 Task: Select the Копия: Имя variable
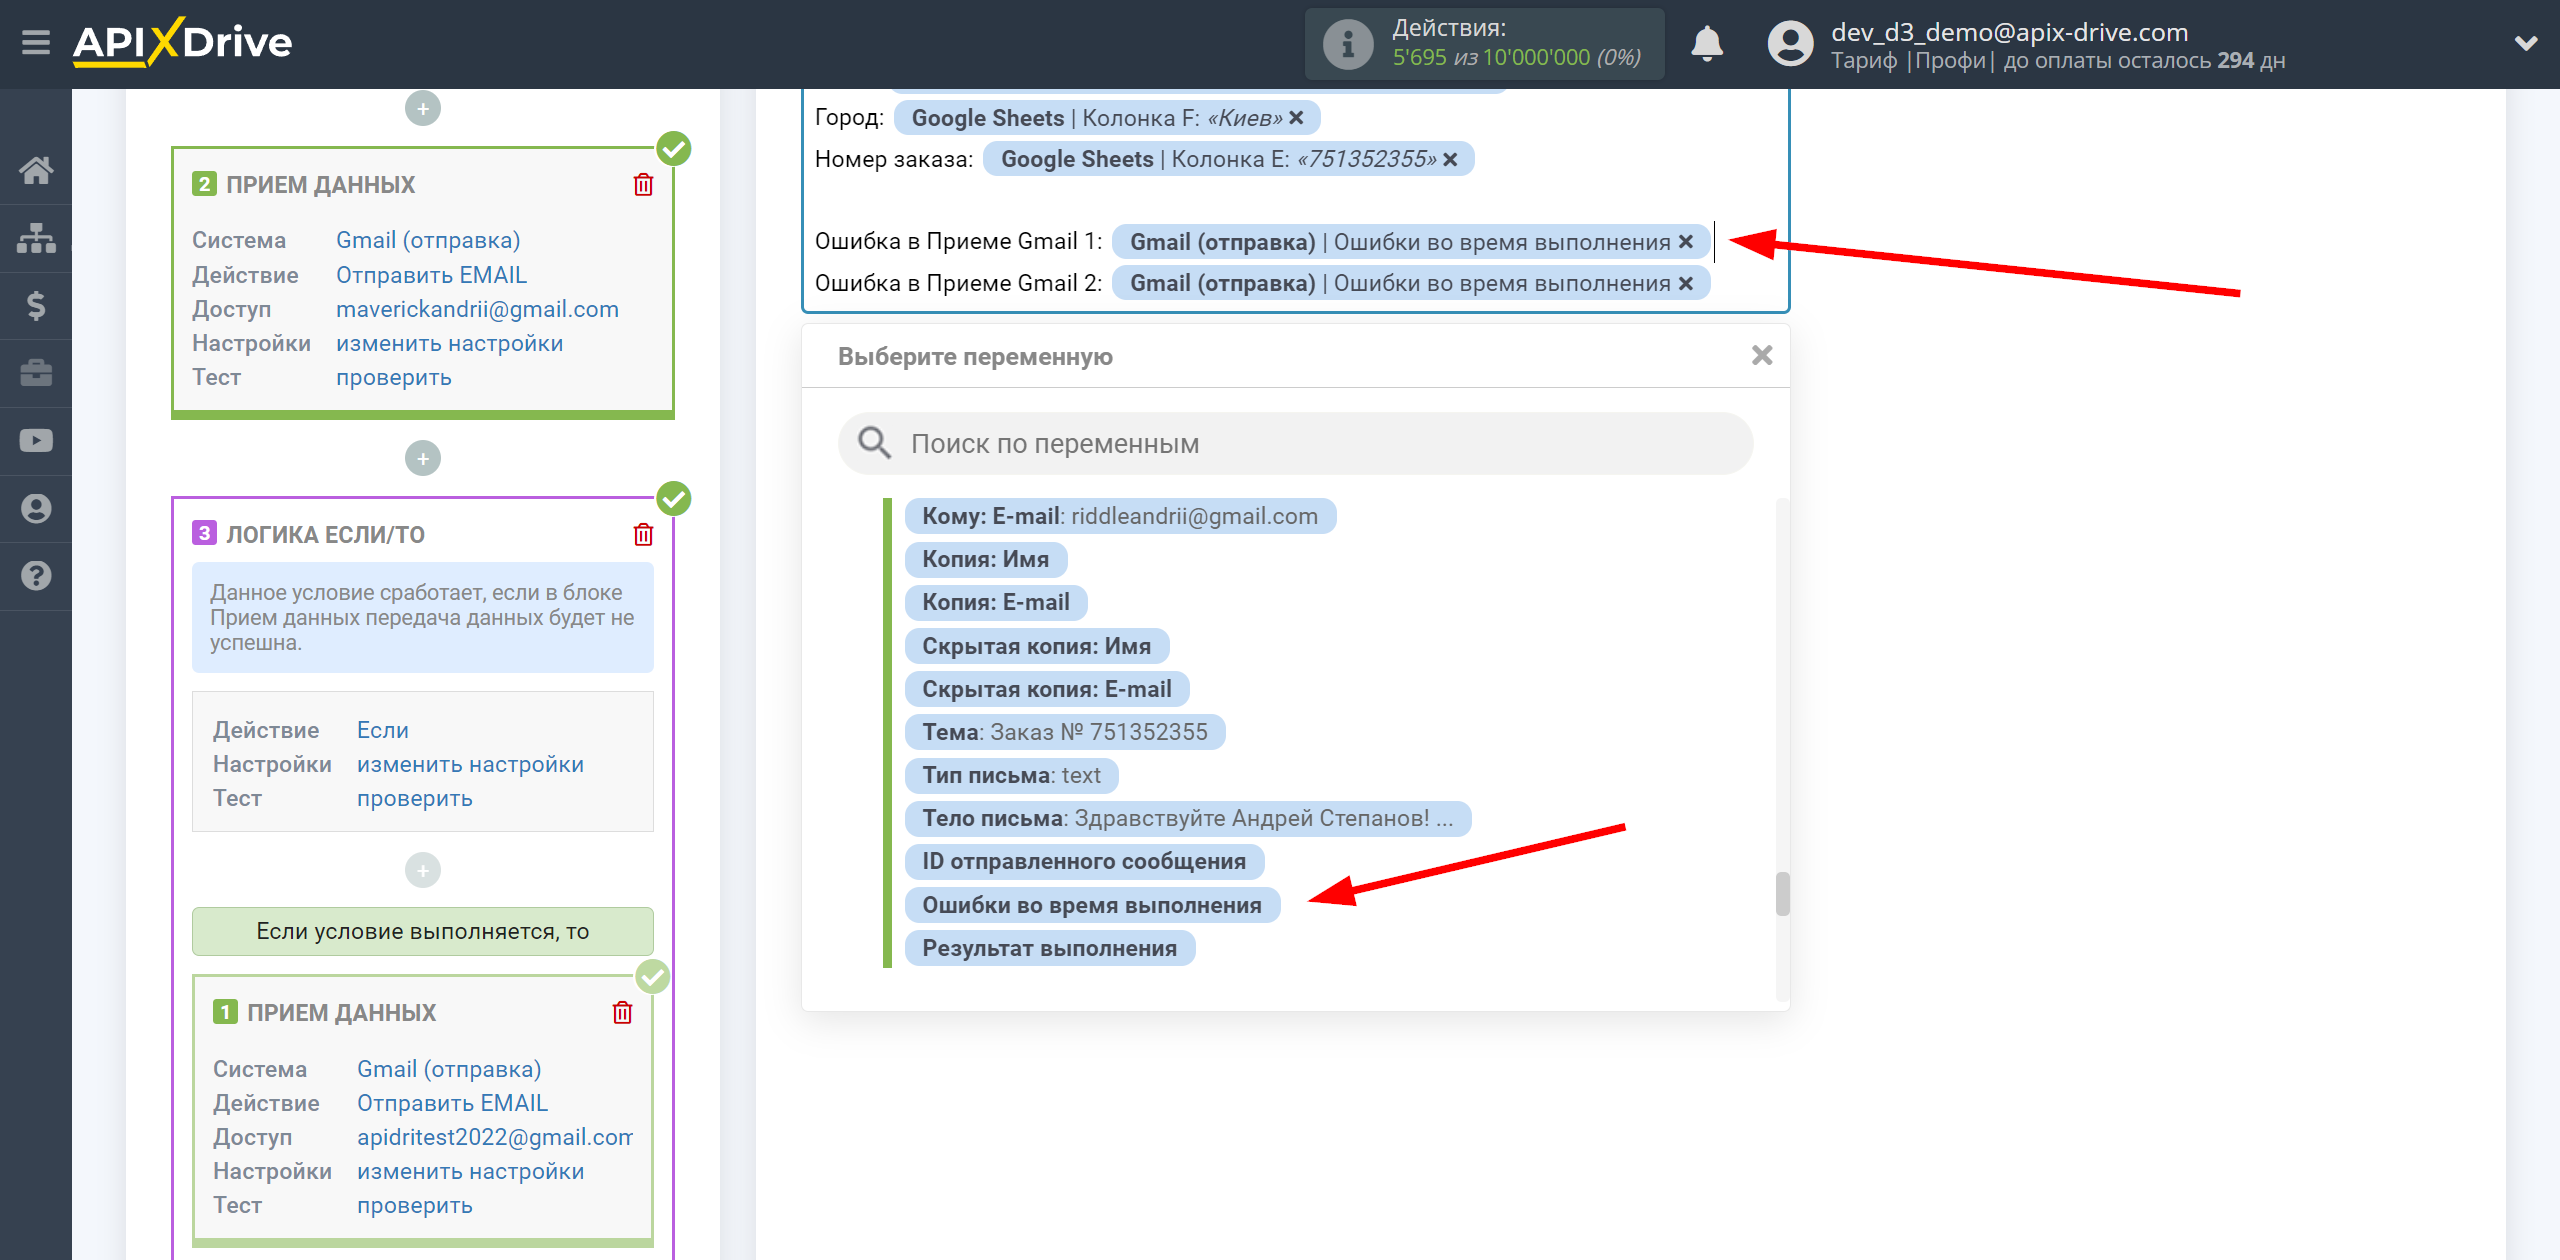[x=985, y=559]
